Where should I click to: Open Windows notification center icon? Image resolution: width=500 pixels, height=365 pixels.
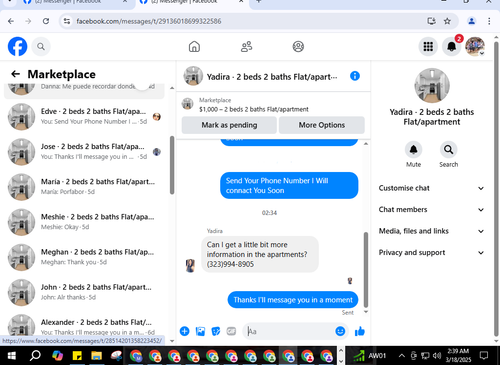click(x=484, y=355)
